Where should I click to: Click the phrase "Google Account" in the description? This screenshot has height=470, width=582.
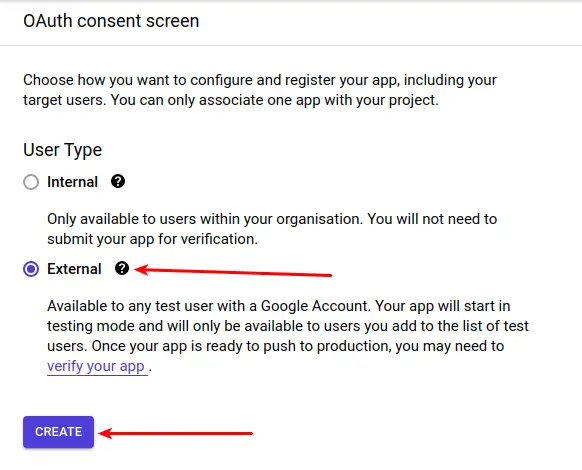coord(314,306)
